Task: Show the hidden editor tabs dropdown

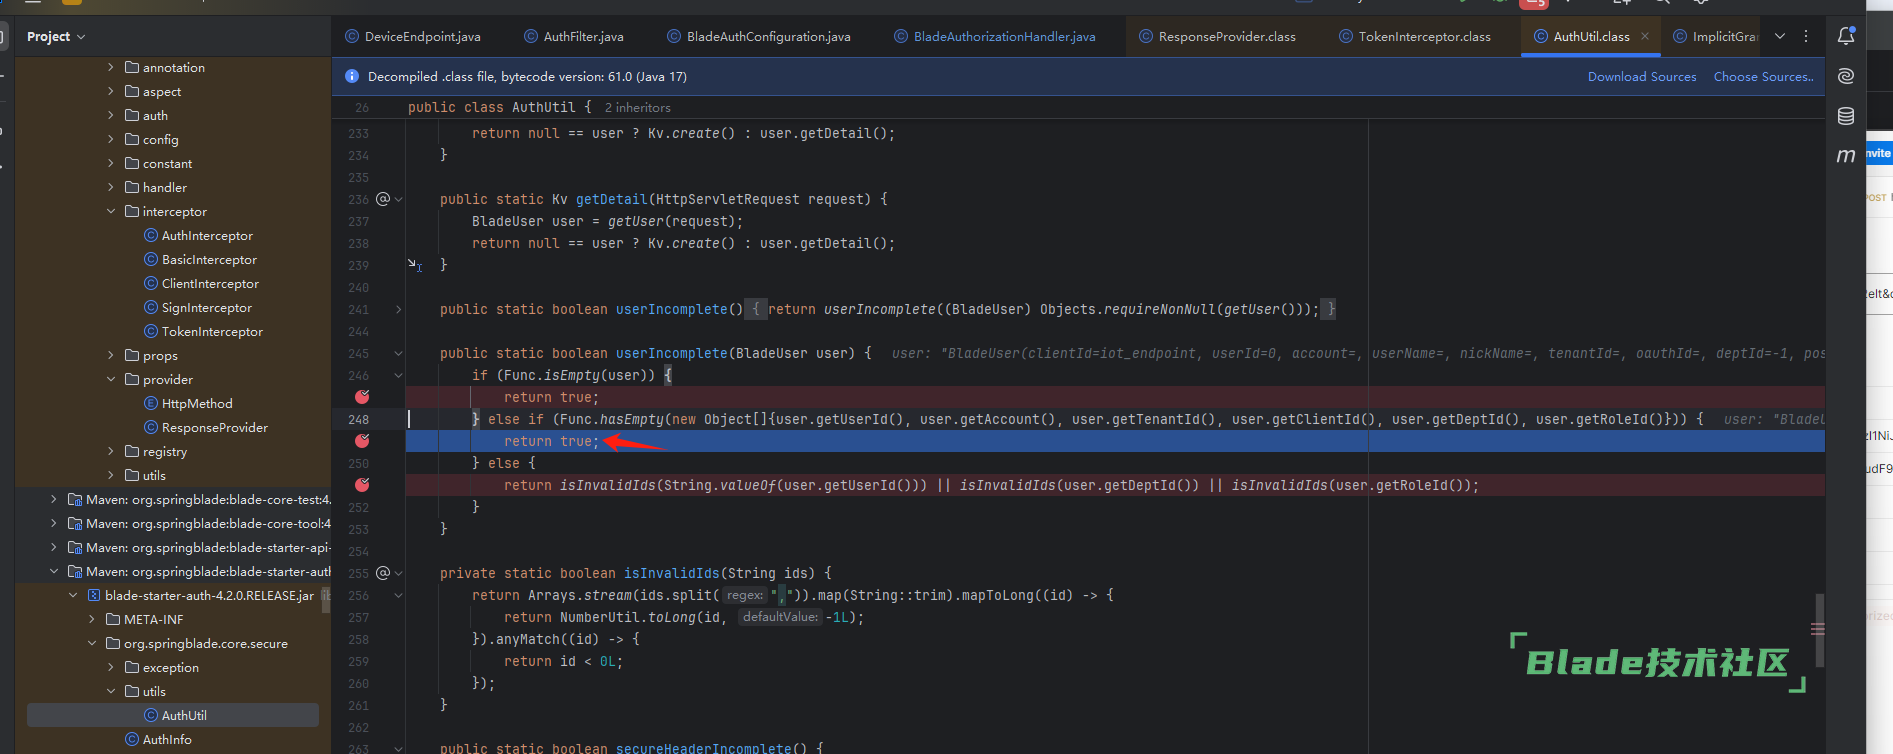Action: coord(1780,36)
